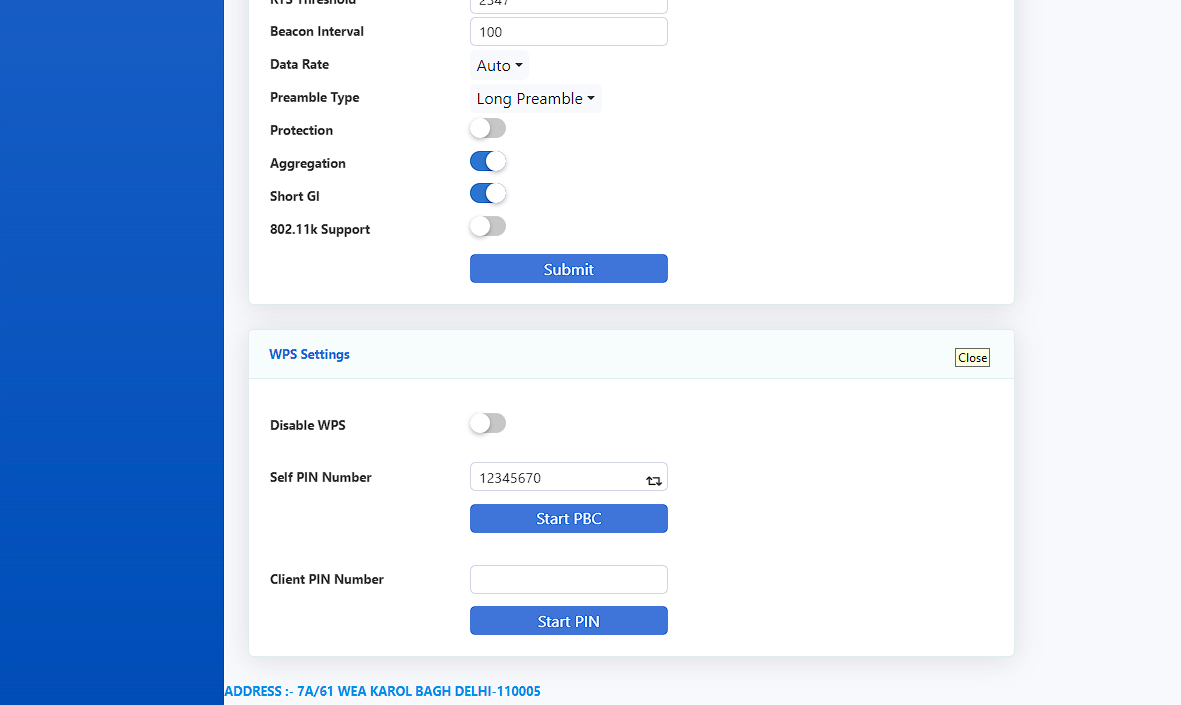Screen dimensions: 1181x705
Task: Open the Data Rate Auto dropdown
Action: click(499, 66)
